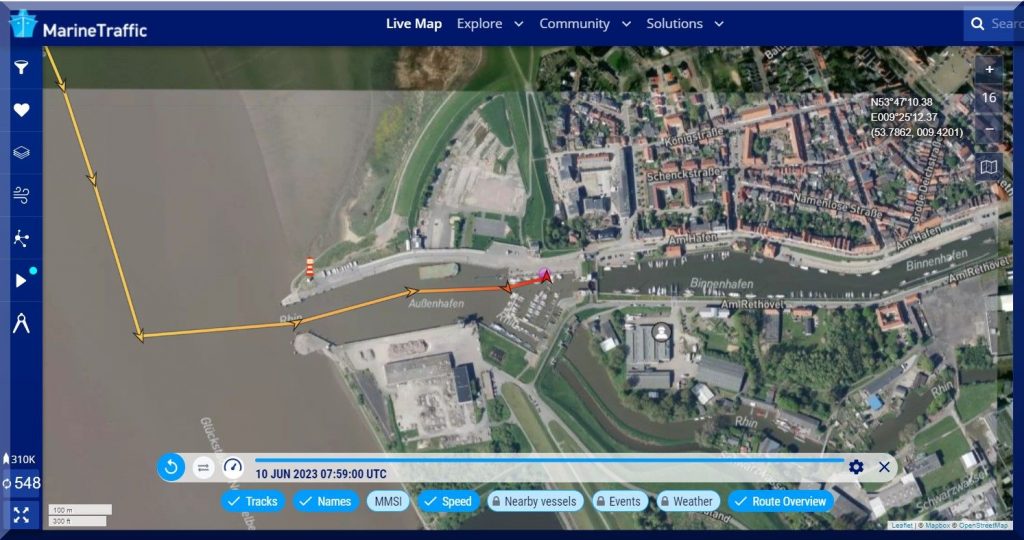Open the density maps node icon

click(x=21, y=238)
